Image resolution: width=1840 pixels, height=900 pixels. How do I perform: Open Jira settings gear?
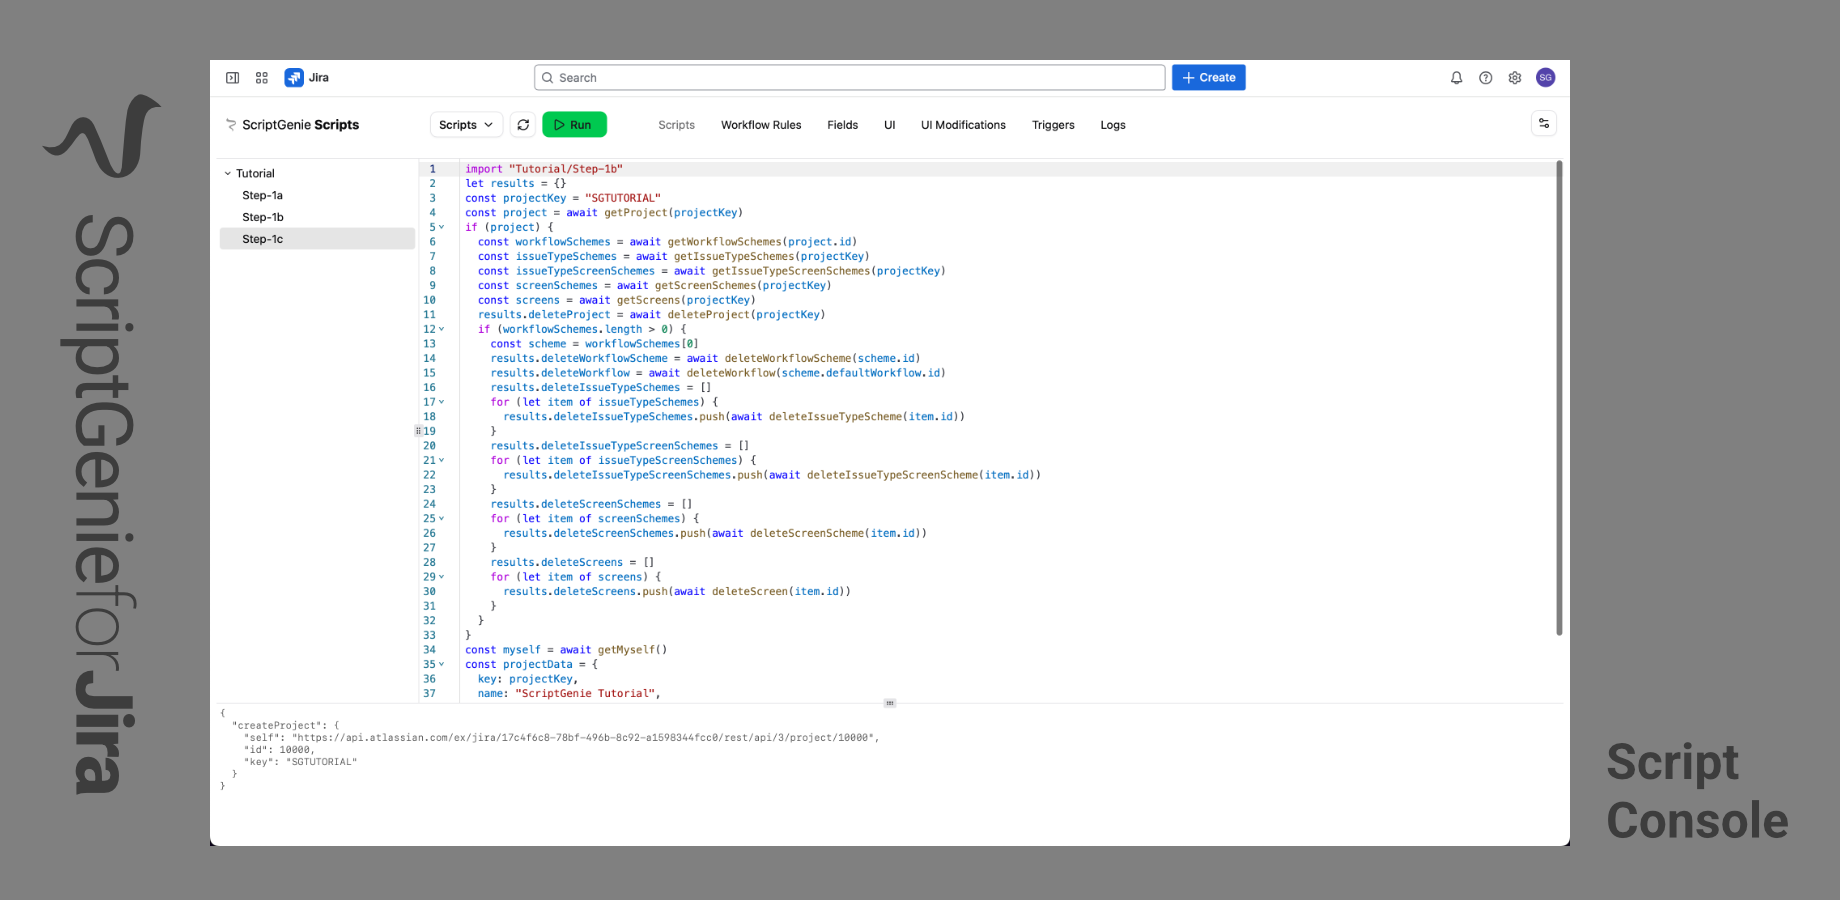tap(1515, 78)
